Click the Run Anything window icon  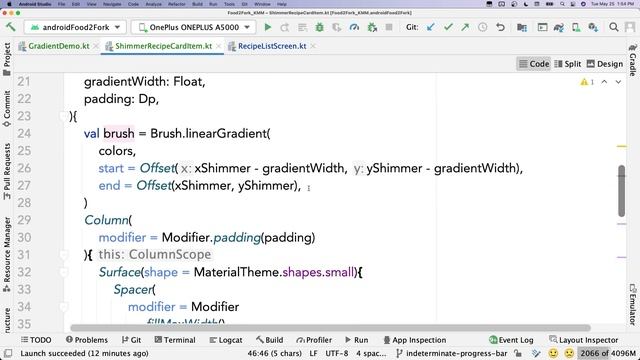coord(542,27)
